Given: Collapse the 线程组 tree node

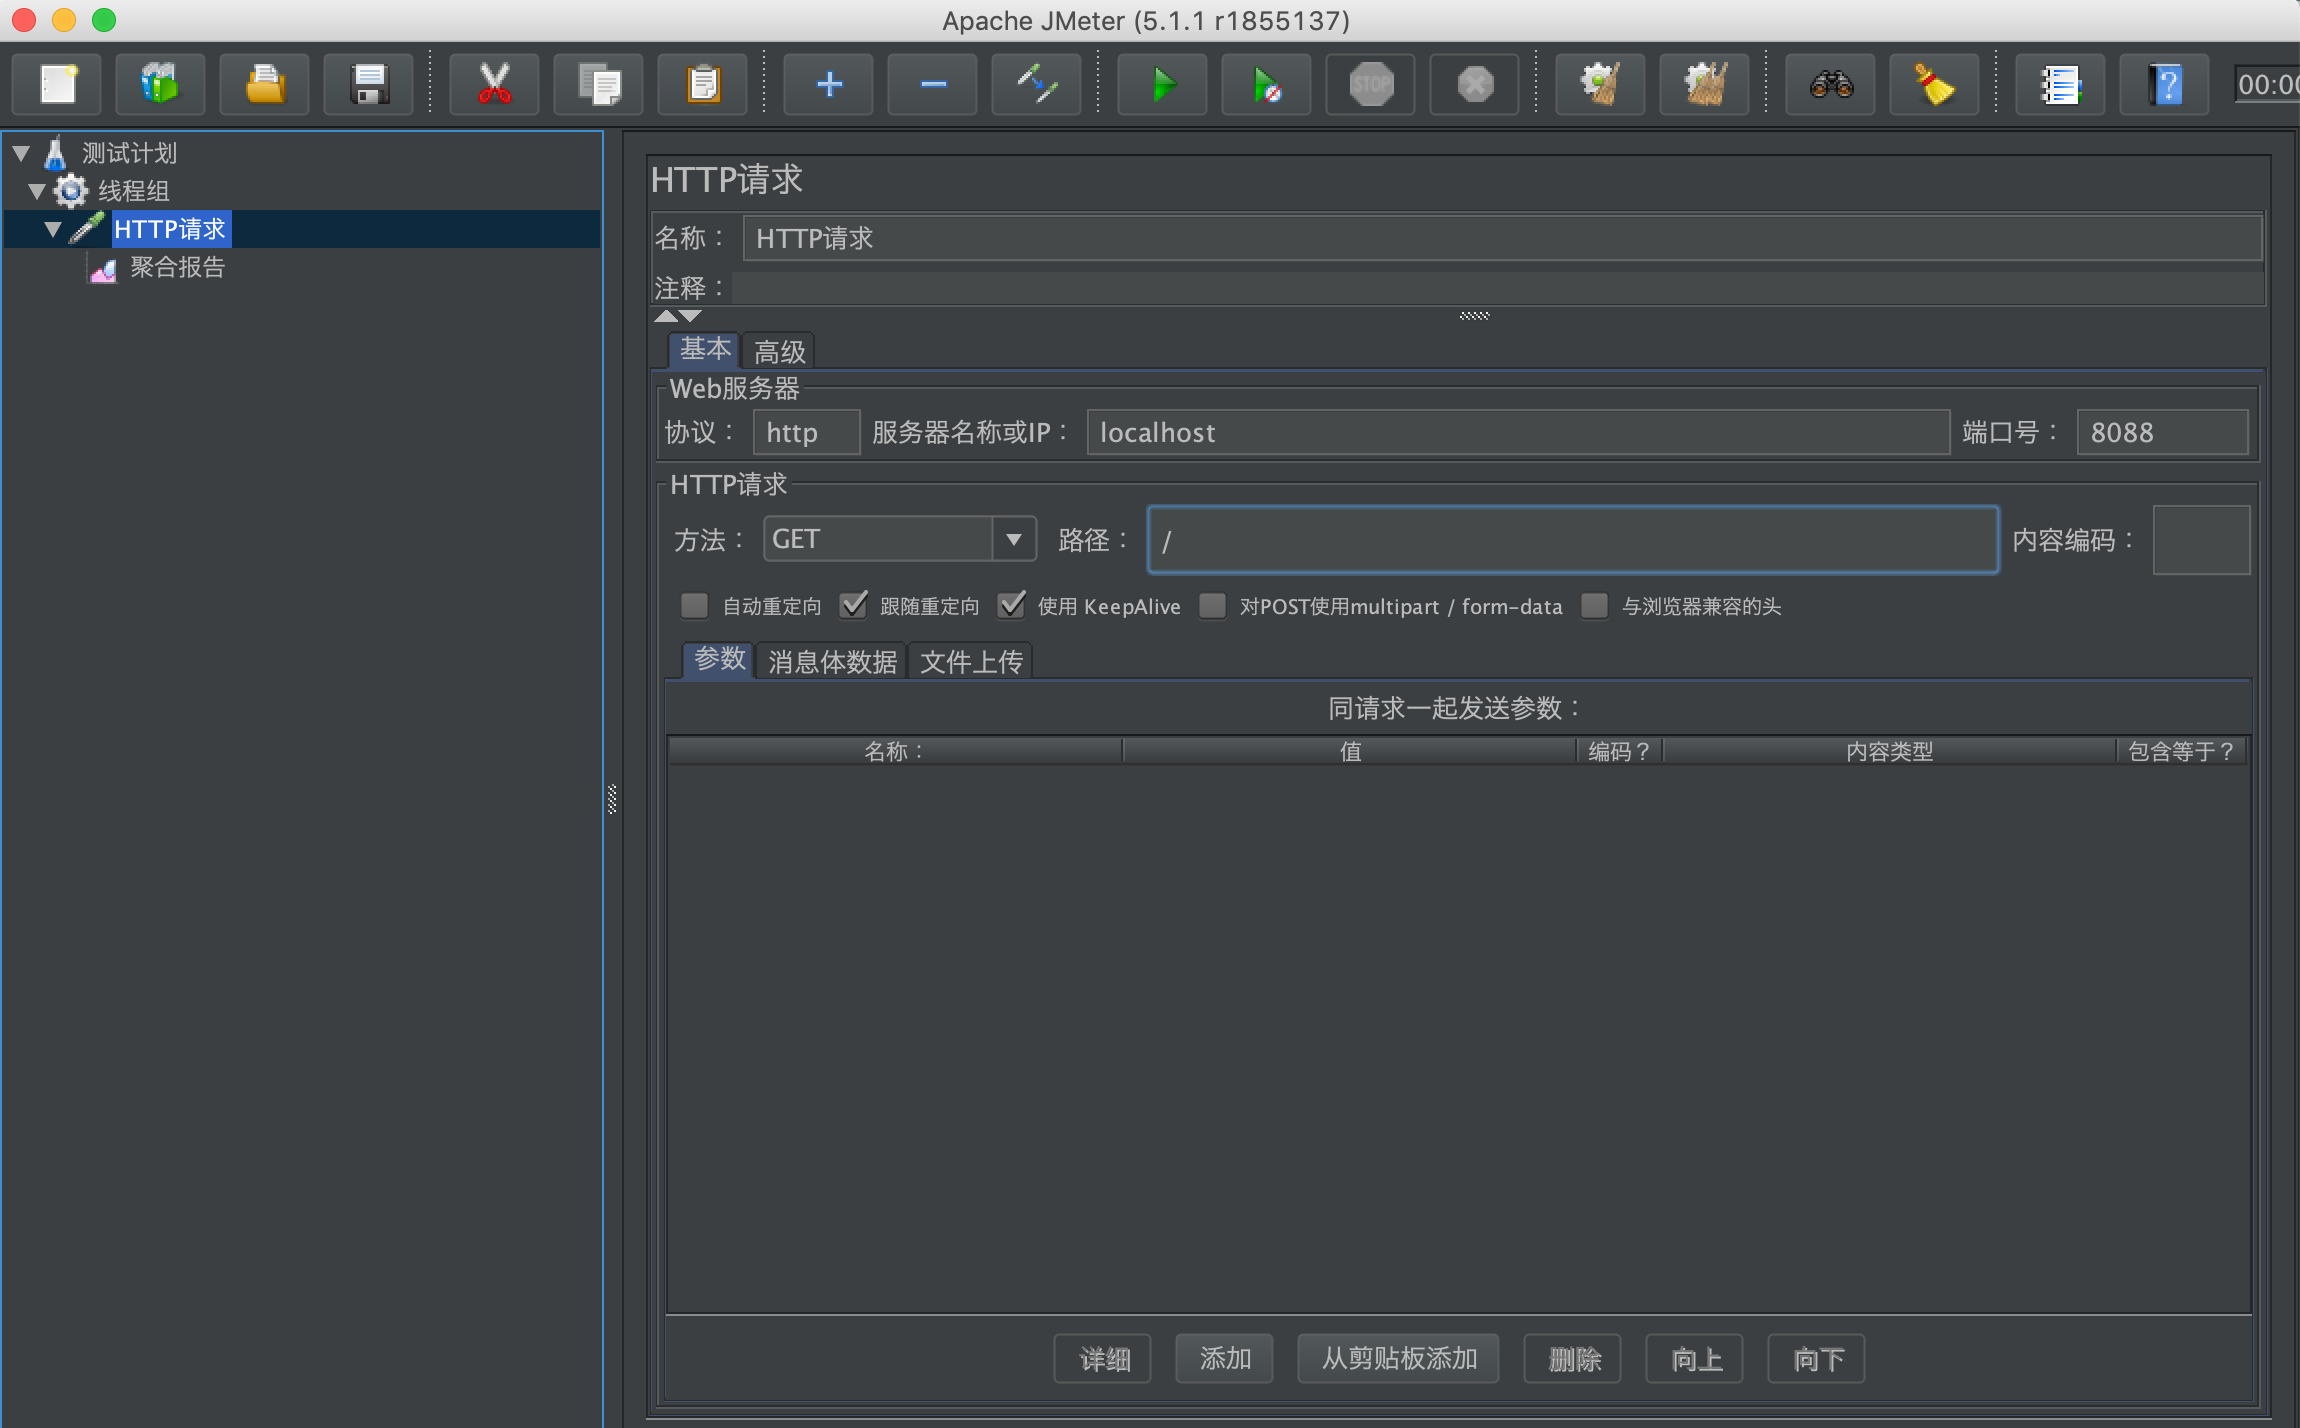Looking at the screenshot, I should [x=37, y=191].
